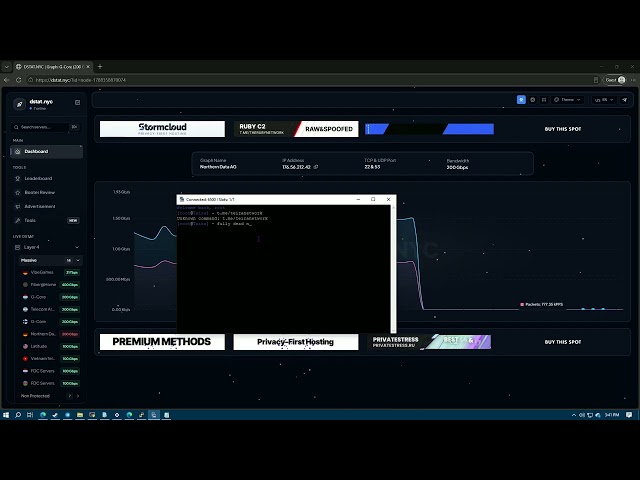
Task: Click the device icon in address bar
Action: pyautogui.click(x=596, y=80)
